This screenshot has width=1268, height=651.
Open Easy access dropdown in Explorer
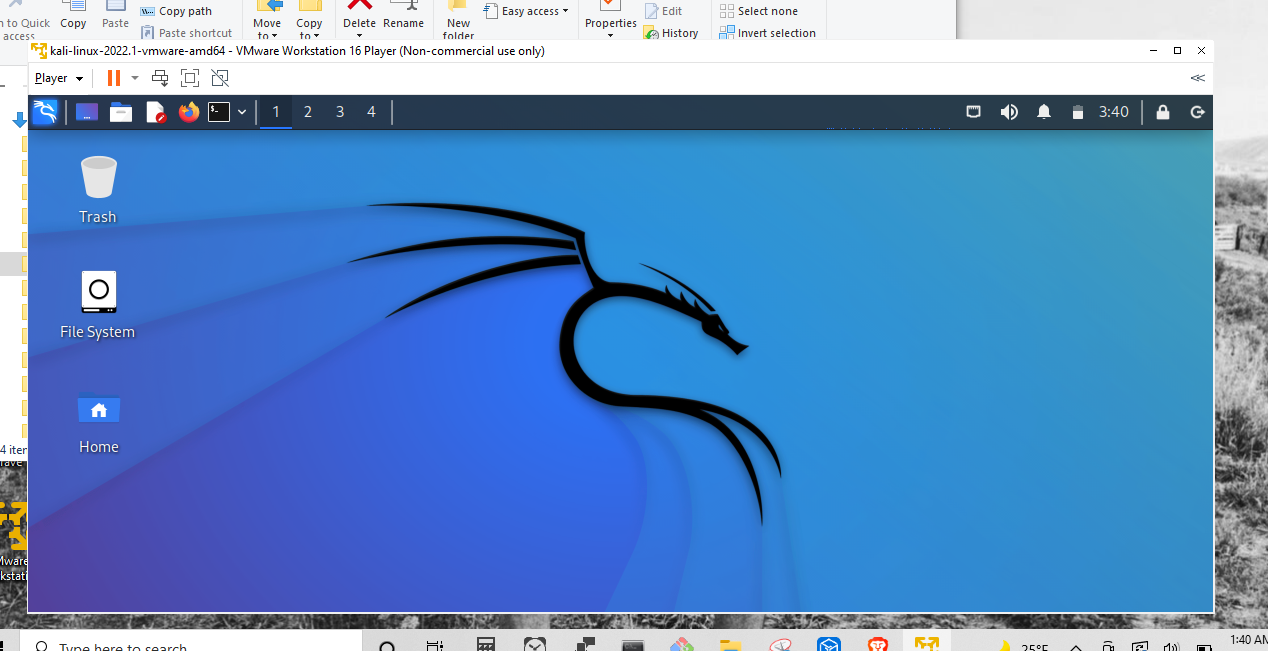click(526, 11)
